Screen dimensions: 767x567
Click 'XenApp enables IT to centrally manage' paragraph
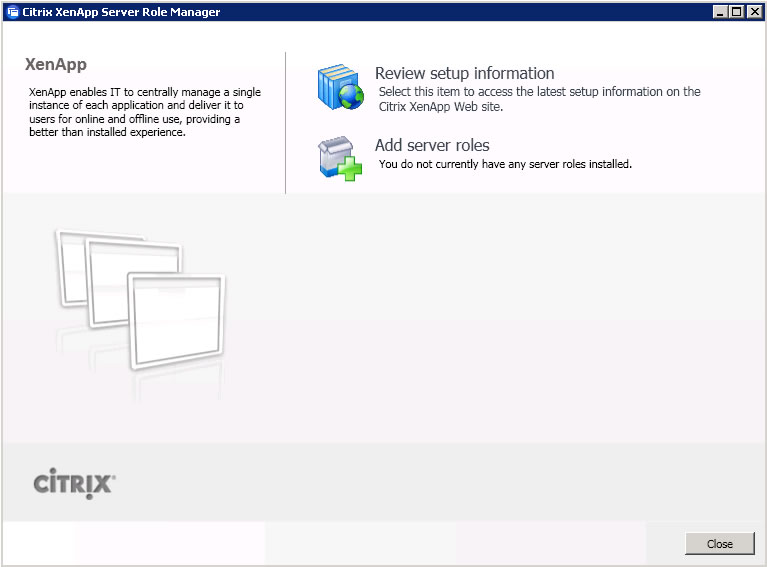145,112
